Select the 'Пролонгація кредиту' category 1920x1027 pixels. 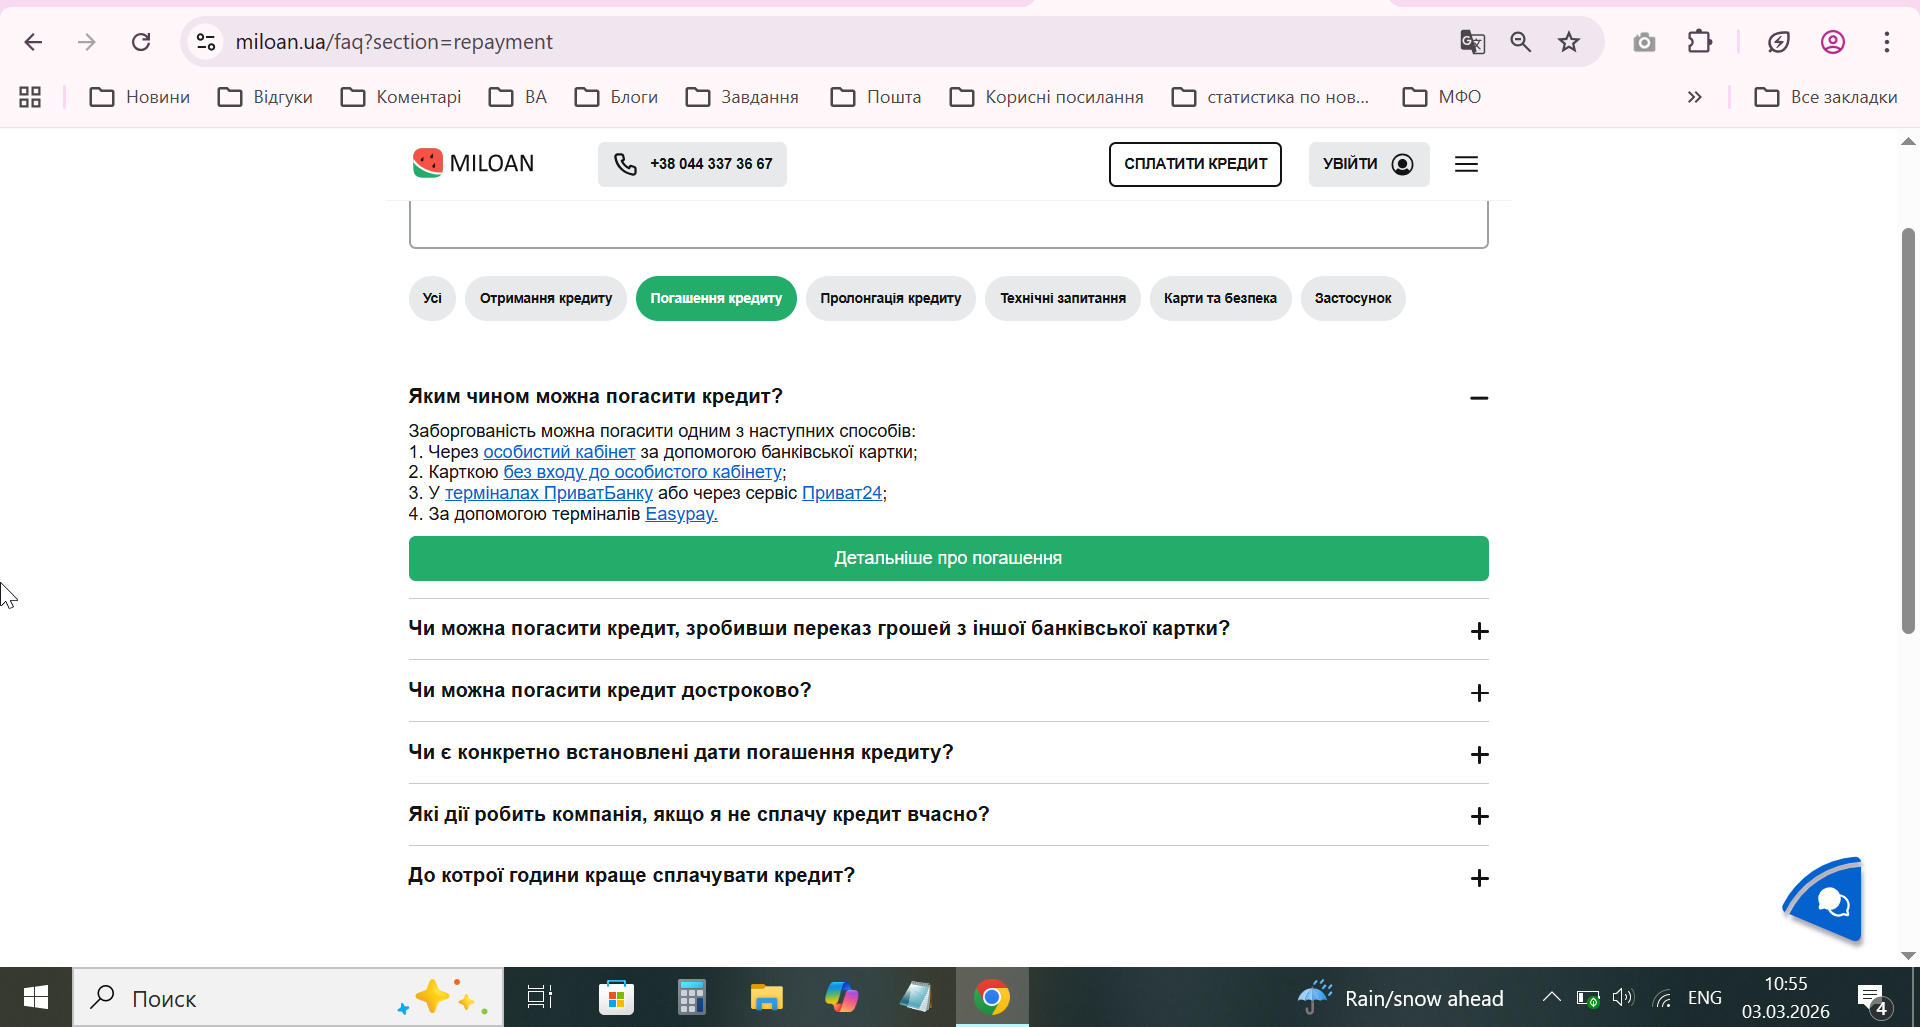tap(891, 298)
